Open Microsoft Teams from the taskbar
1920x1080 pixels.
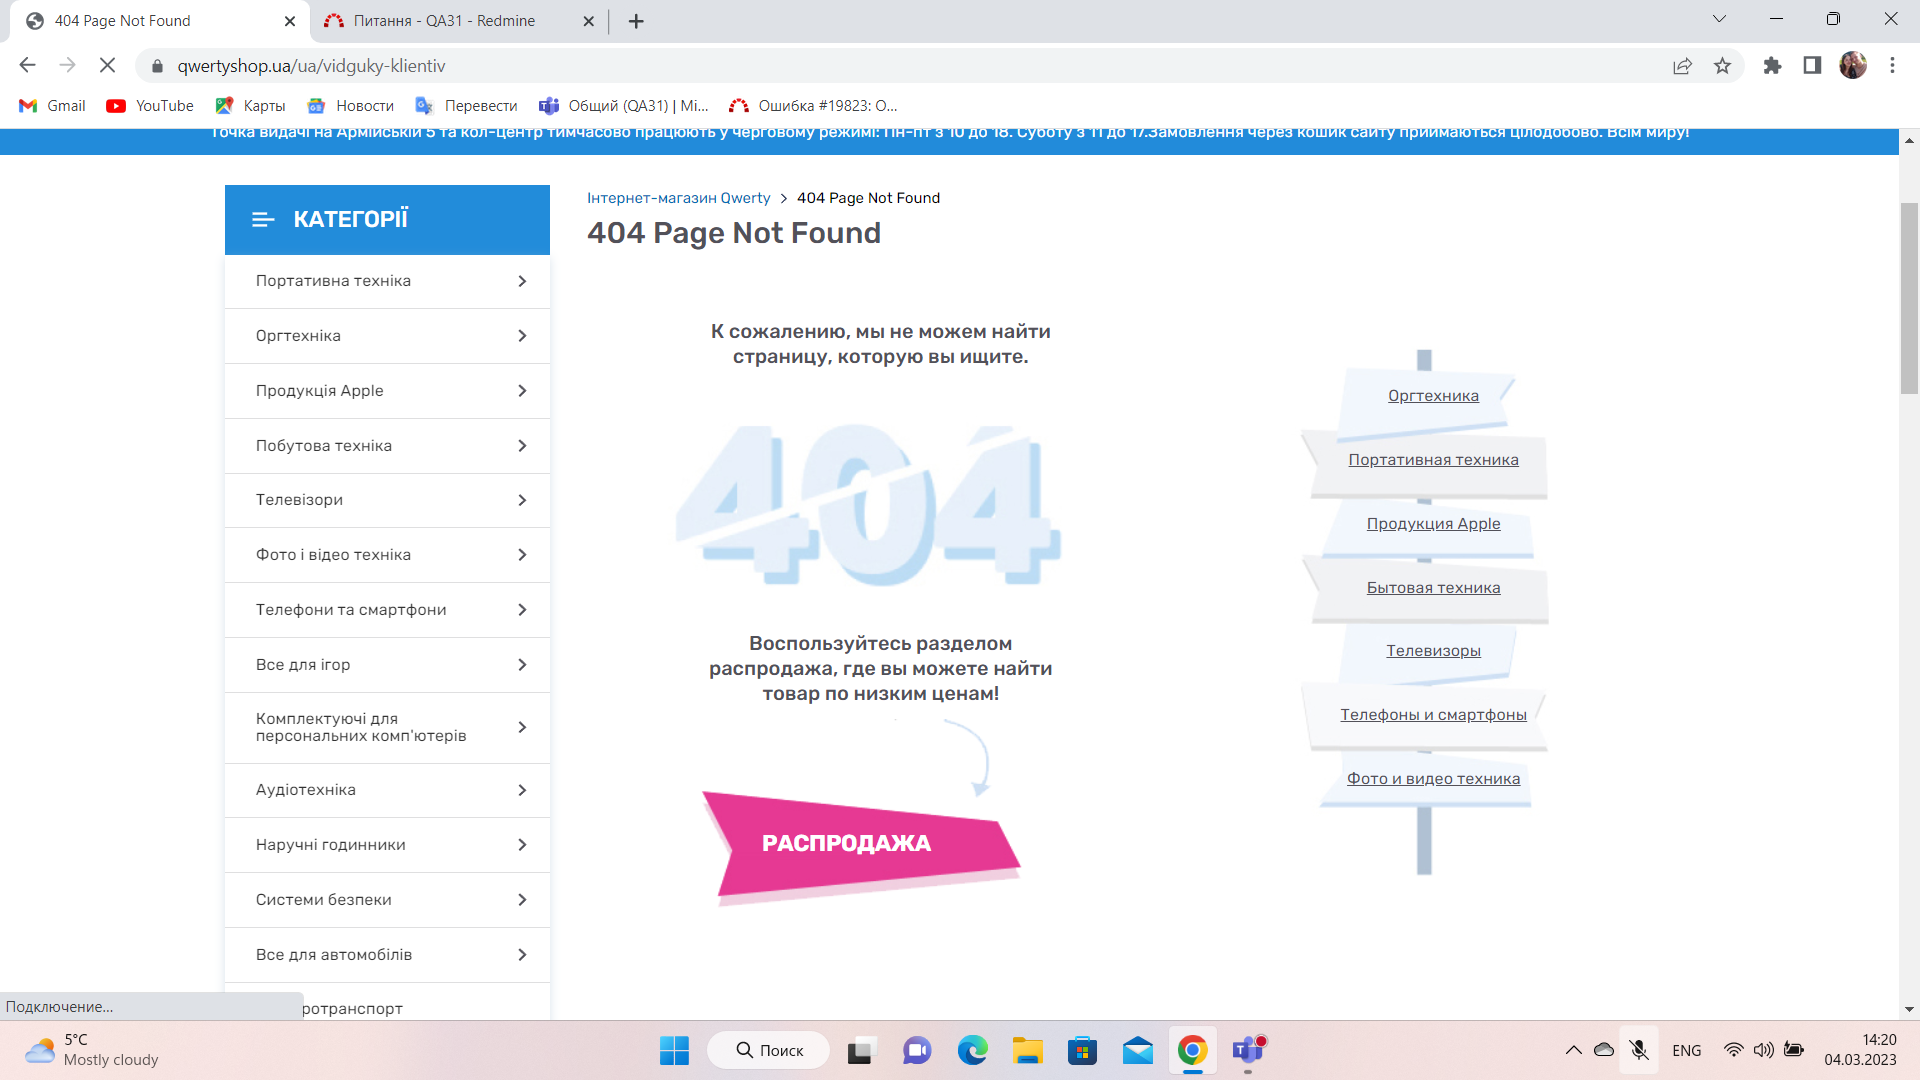coord(1248,1051)
